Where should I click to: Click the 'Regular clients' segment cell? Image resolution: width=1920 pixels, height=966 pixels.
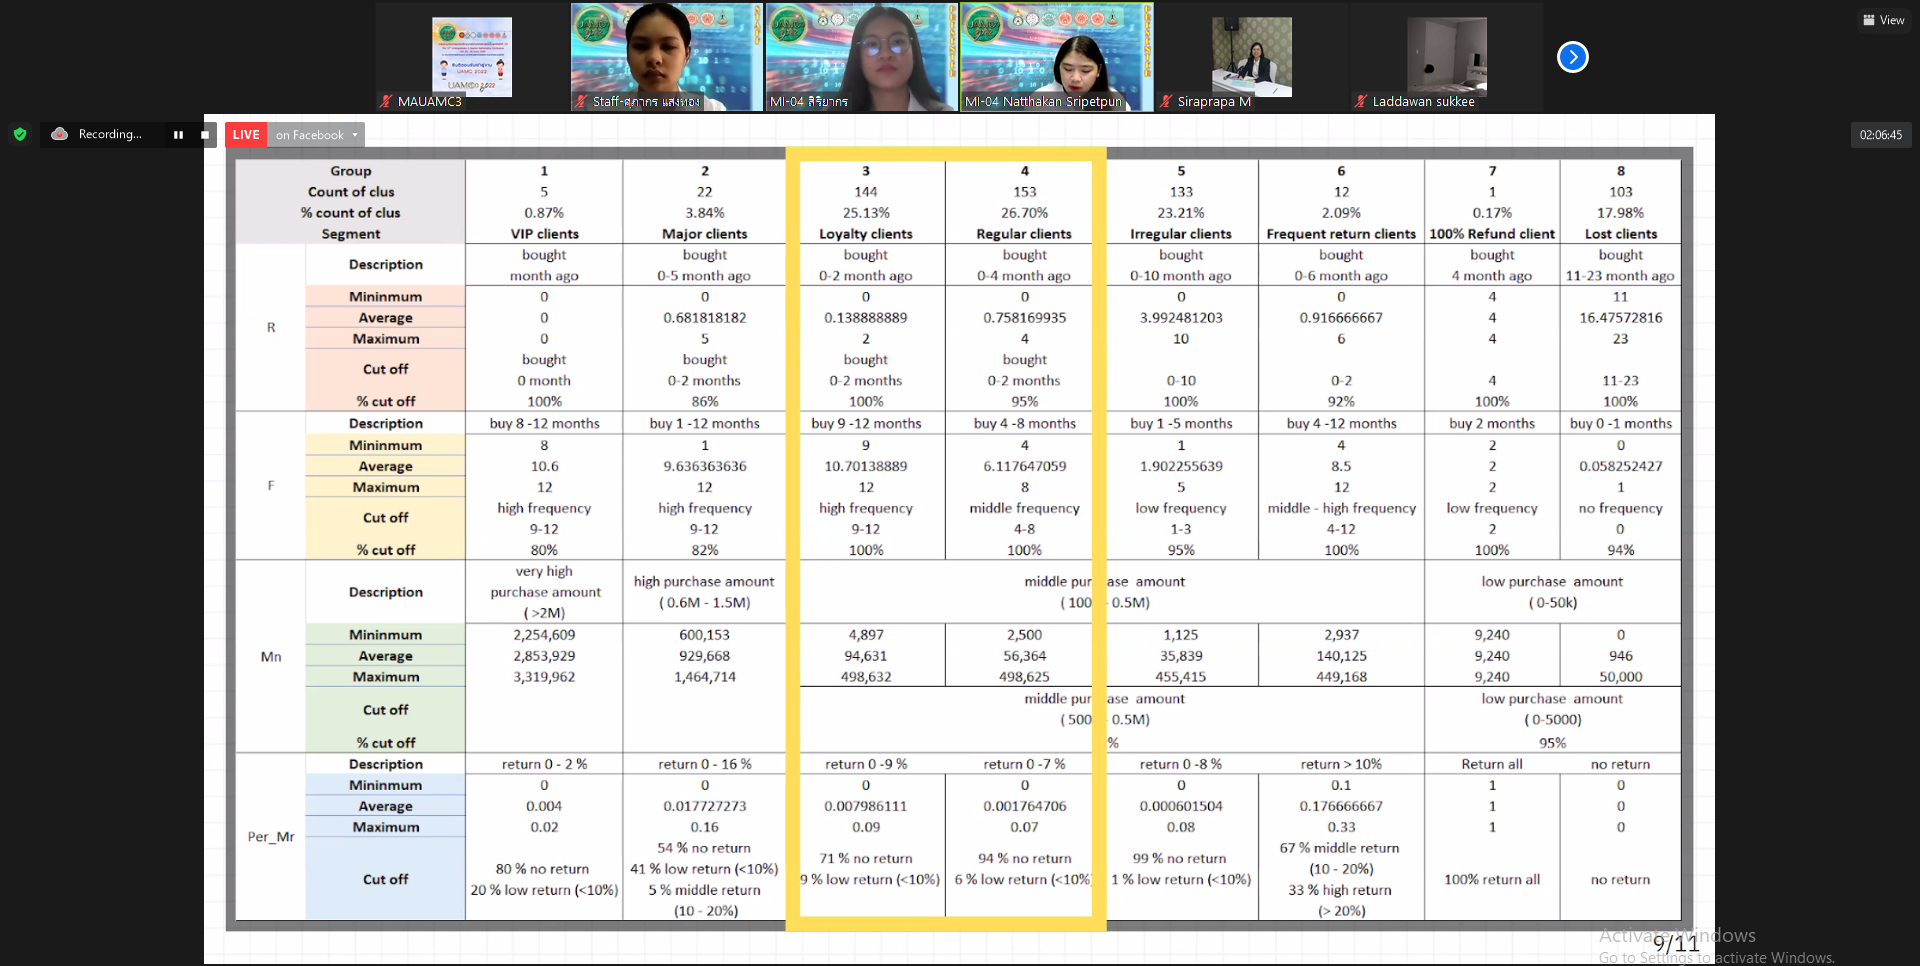click(x=1024, y=234)
